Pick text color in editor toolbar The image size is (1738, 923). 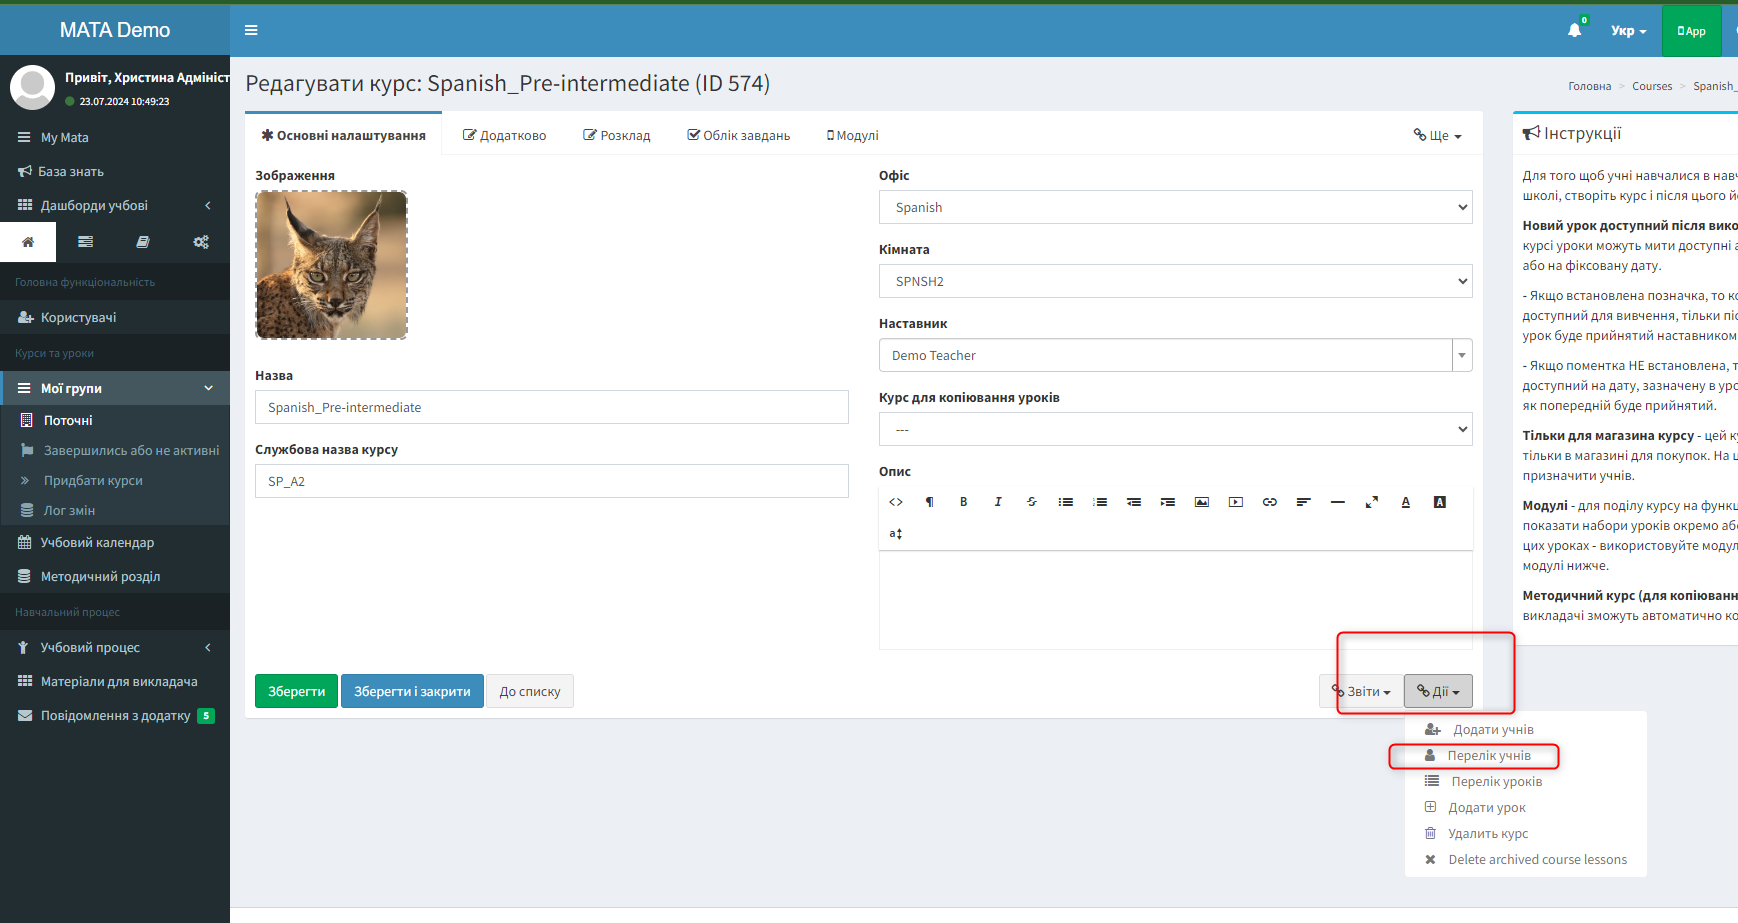[1405, 502]
